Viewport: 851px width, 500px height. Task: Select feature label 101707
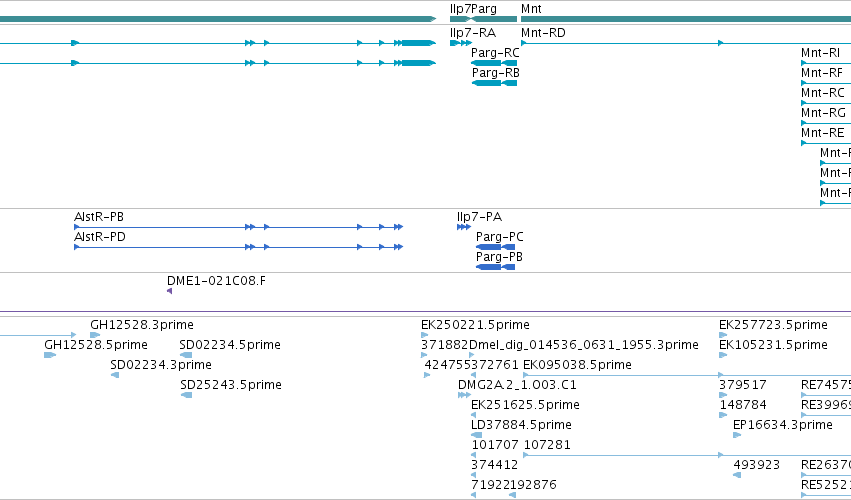[495, 446]
